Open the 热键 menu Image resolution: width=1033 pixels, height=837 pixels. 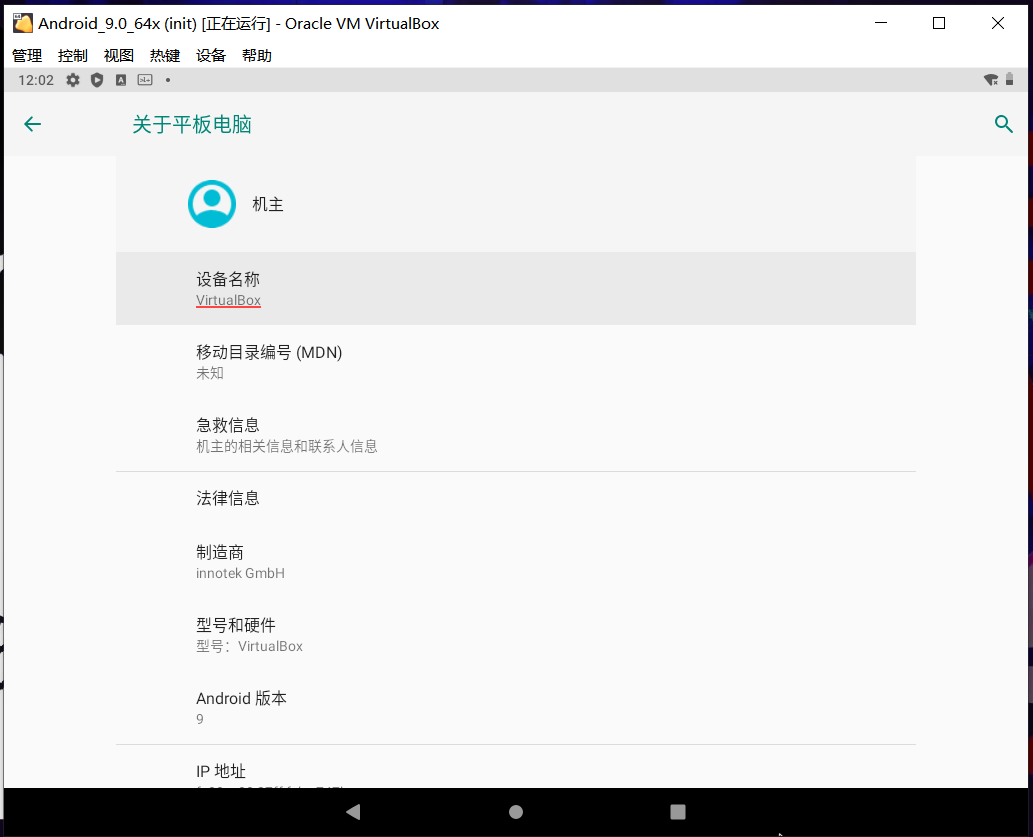tap(165, 55)
